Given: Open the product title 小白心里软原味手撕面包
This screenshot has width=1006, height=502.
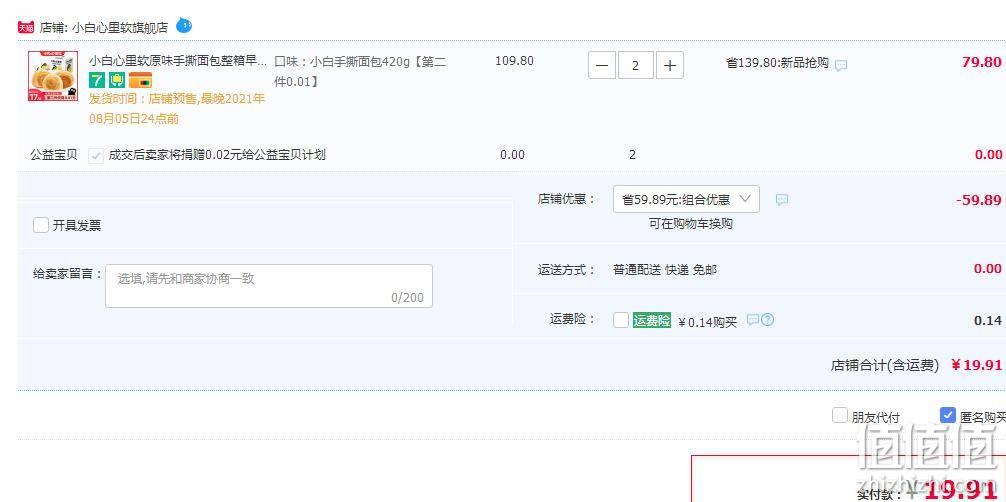Looking at the screenshot, I should click(177, 61).
